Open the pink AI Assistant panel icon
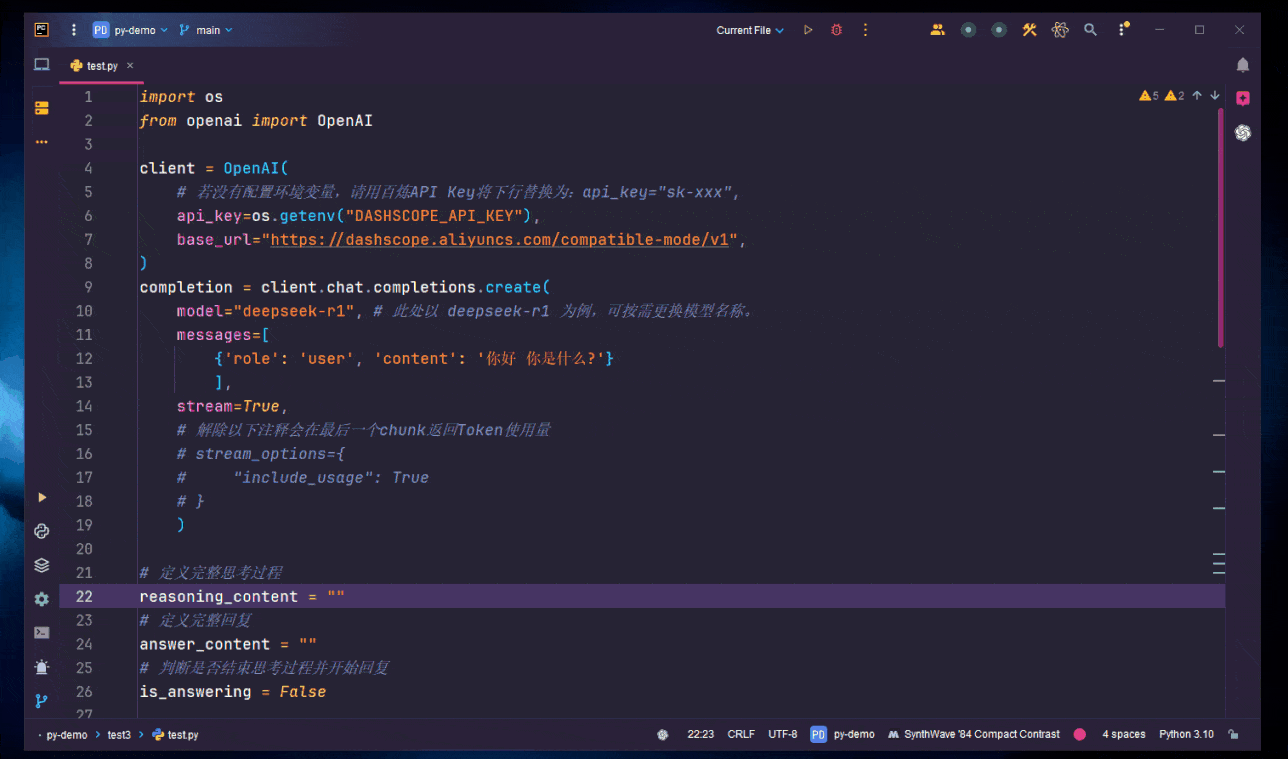The width and height of the screenshot is (1288, 759). (x=1243, y=98)
